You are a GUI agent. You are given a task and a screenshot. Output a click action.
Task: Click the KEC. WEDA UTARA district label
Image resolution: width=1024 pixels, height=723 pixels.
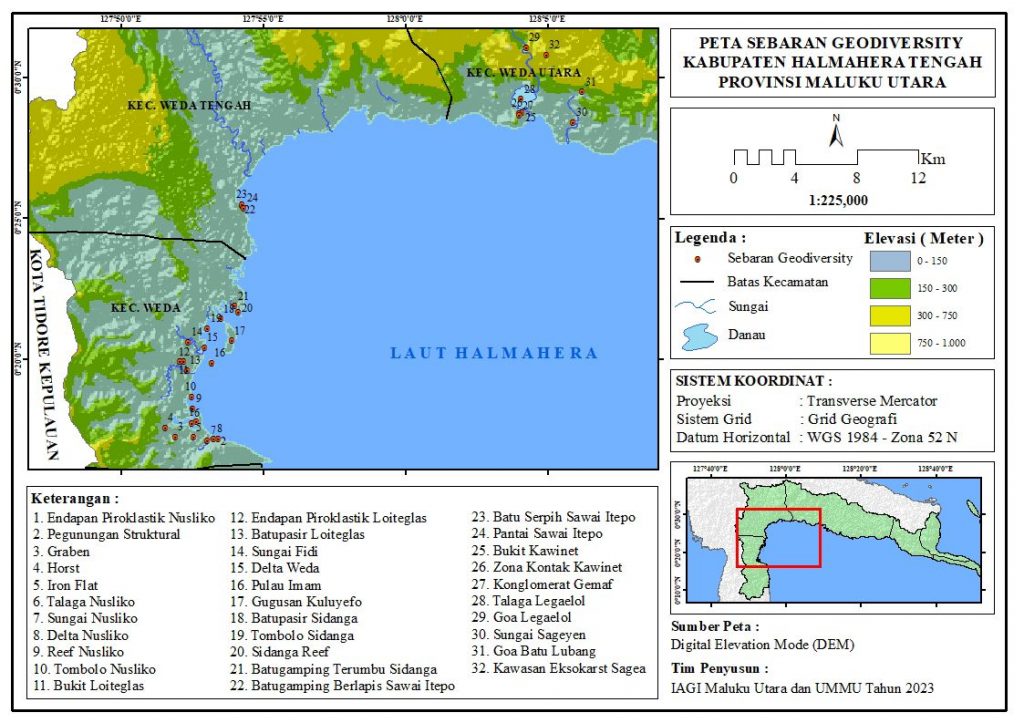click(x=512, y=72)
